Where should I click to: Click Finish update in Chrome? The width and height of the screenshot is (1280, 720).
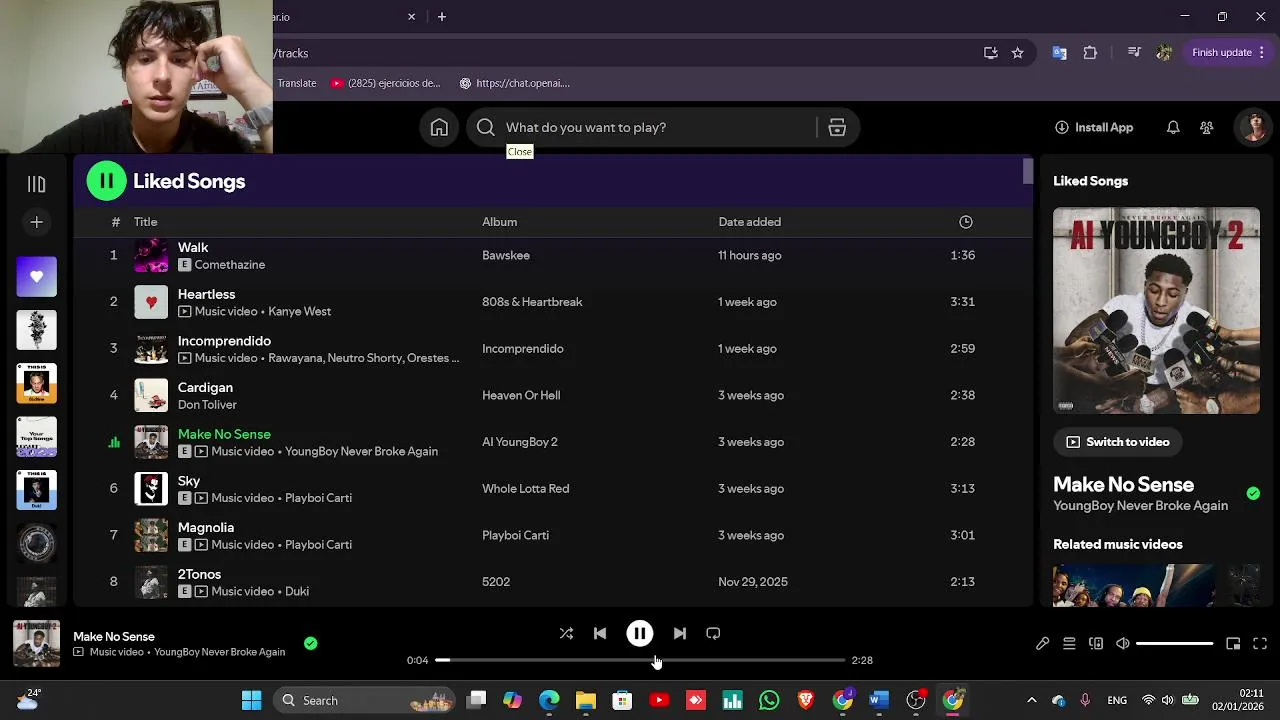click(1229, 52)
